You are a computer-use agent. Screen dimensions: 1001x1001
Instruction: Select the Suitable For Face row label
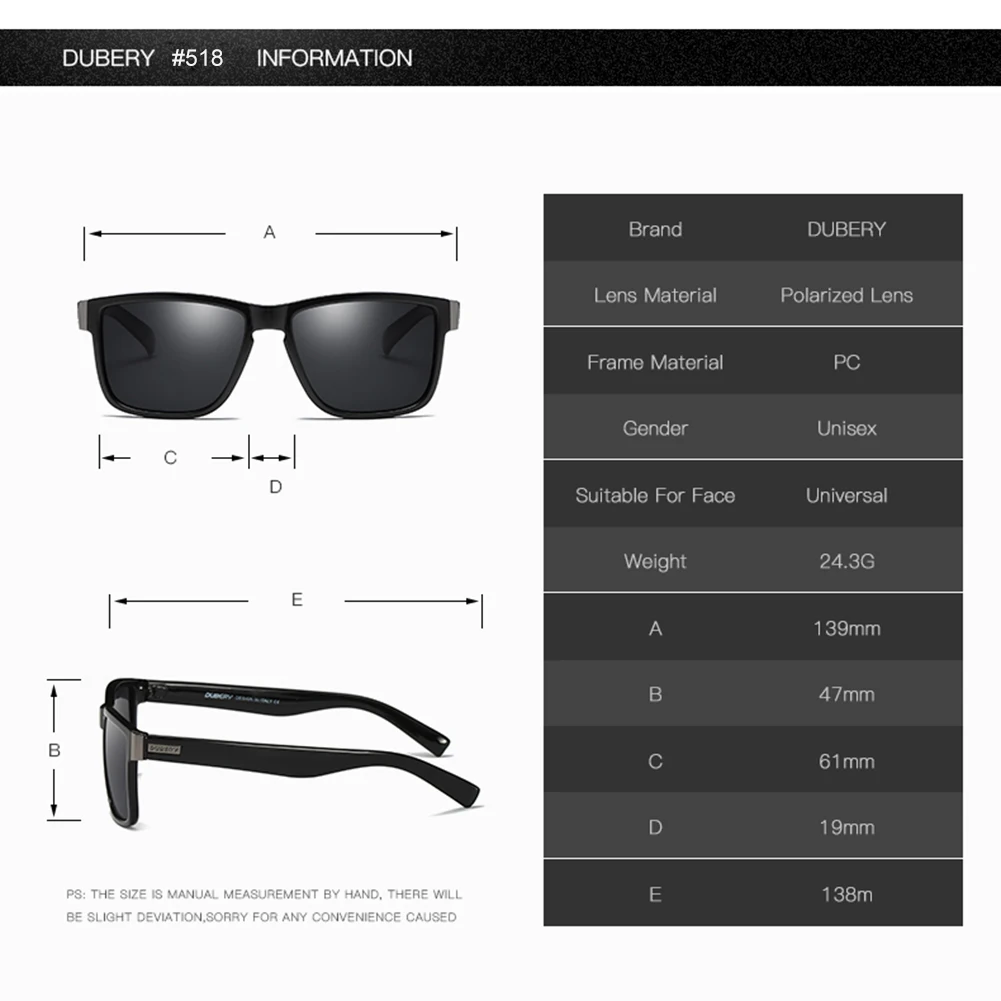tap(655, 495)
